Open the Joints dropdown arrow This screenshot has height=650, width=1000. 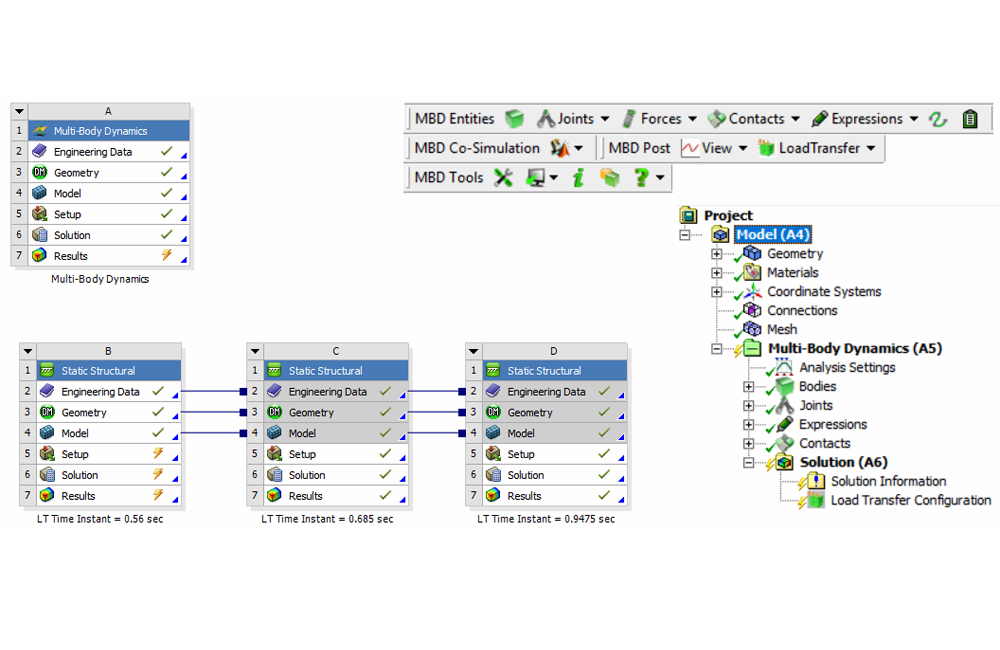(605, 118)
